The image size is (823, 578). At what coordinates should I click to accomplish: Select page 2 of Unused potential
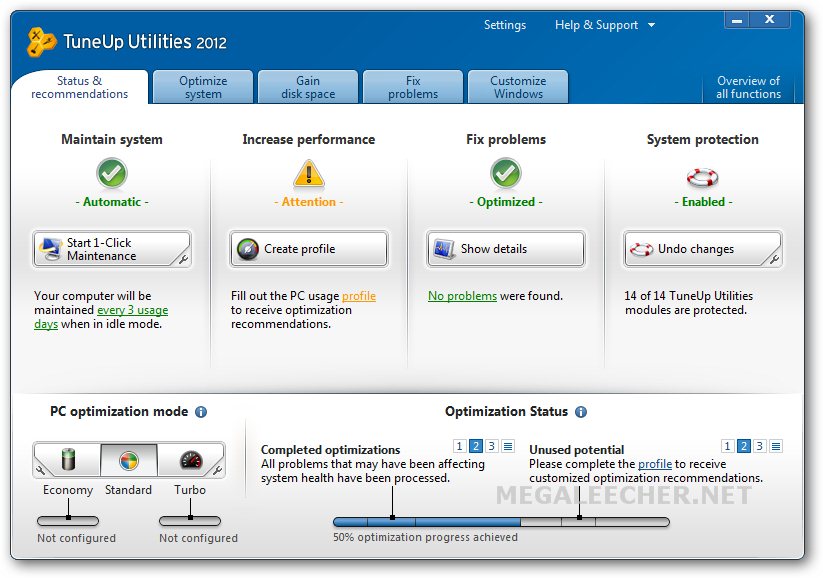[744, 446]
